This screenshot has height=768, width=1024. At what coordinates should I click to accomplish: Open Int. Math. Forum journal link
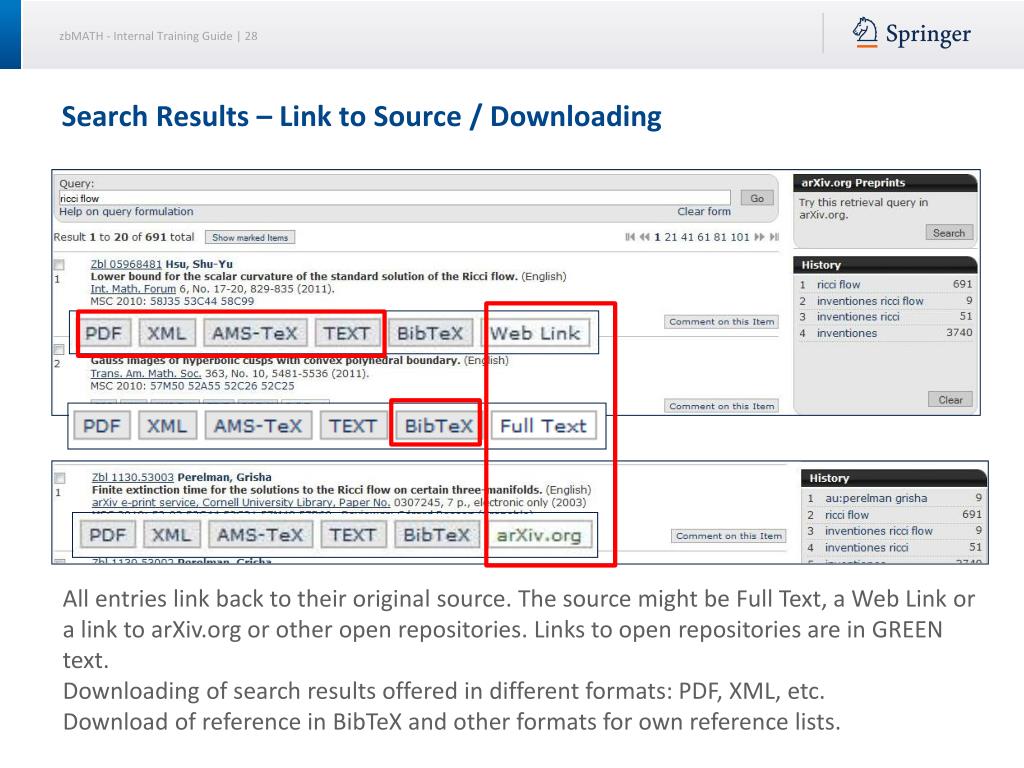133,289
